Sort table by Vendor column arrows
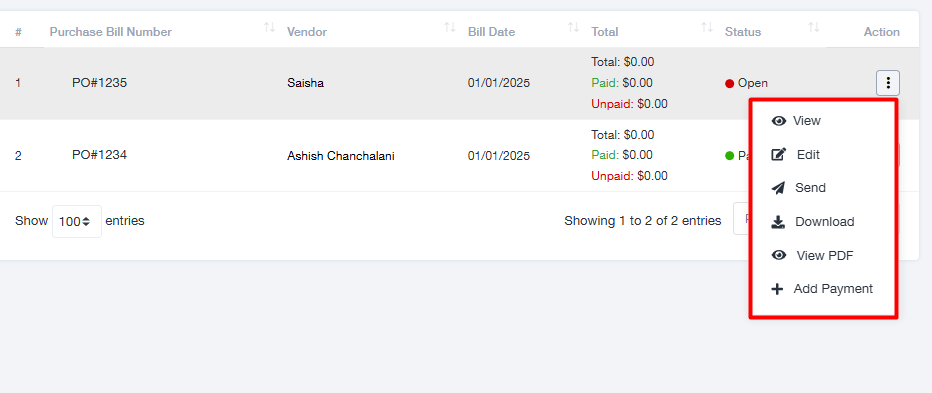 tap(450, 27)
